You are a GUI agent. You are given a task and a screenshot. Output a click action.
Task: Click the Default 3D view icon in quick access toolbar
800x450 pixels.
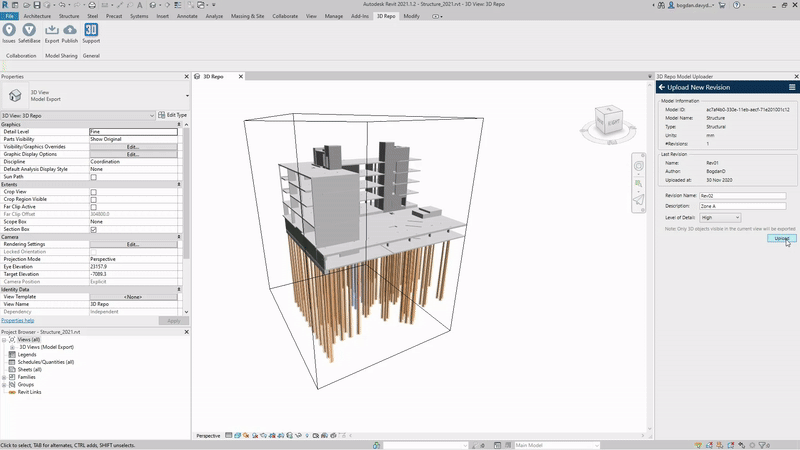tap(153, 5)
